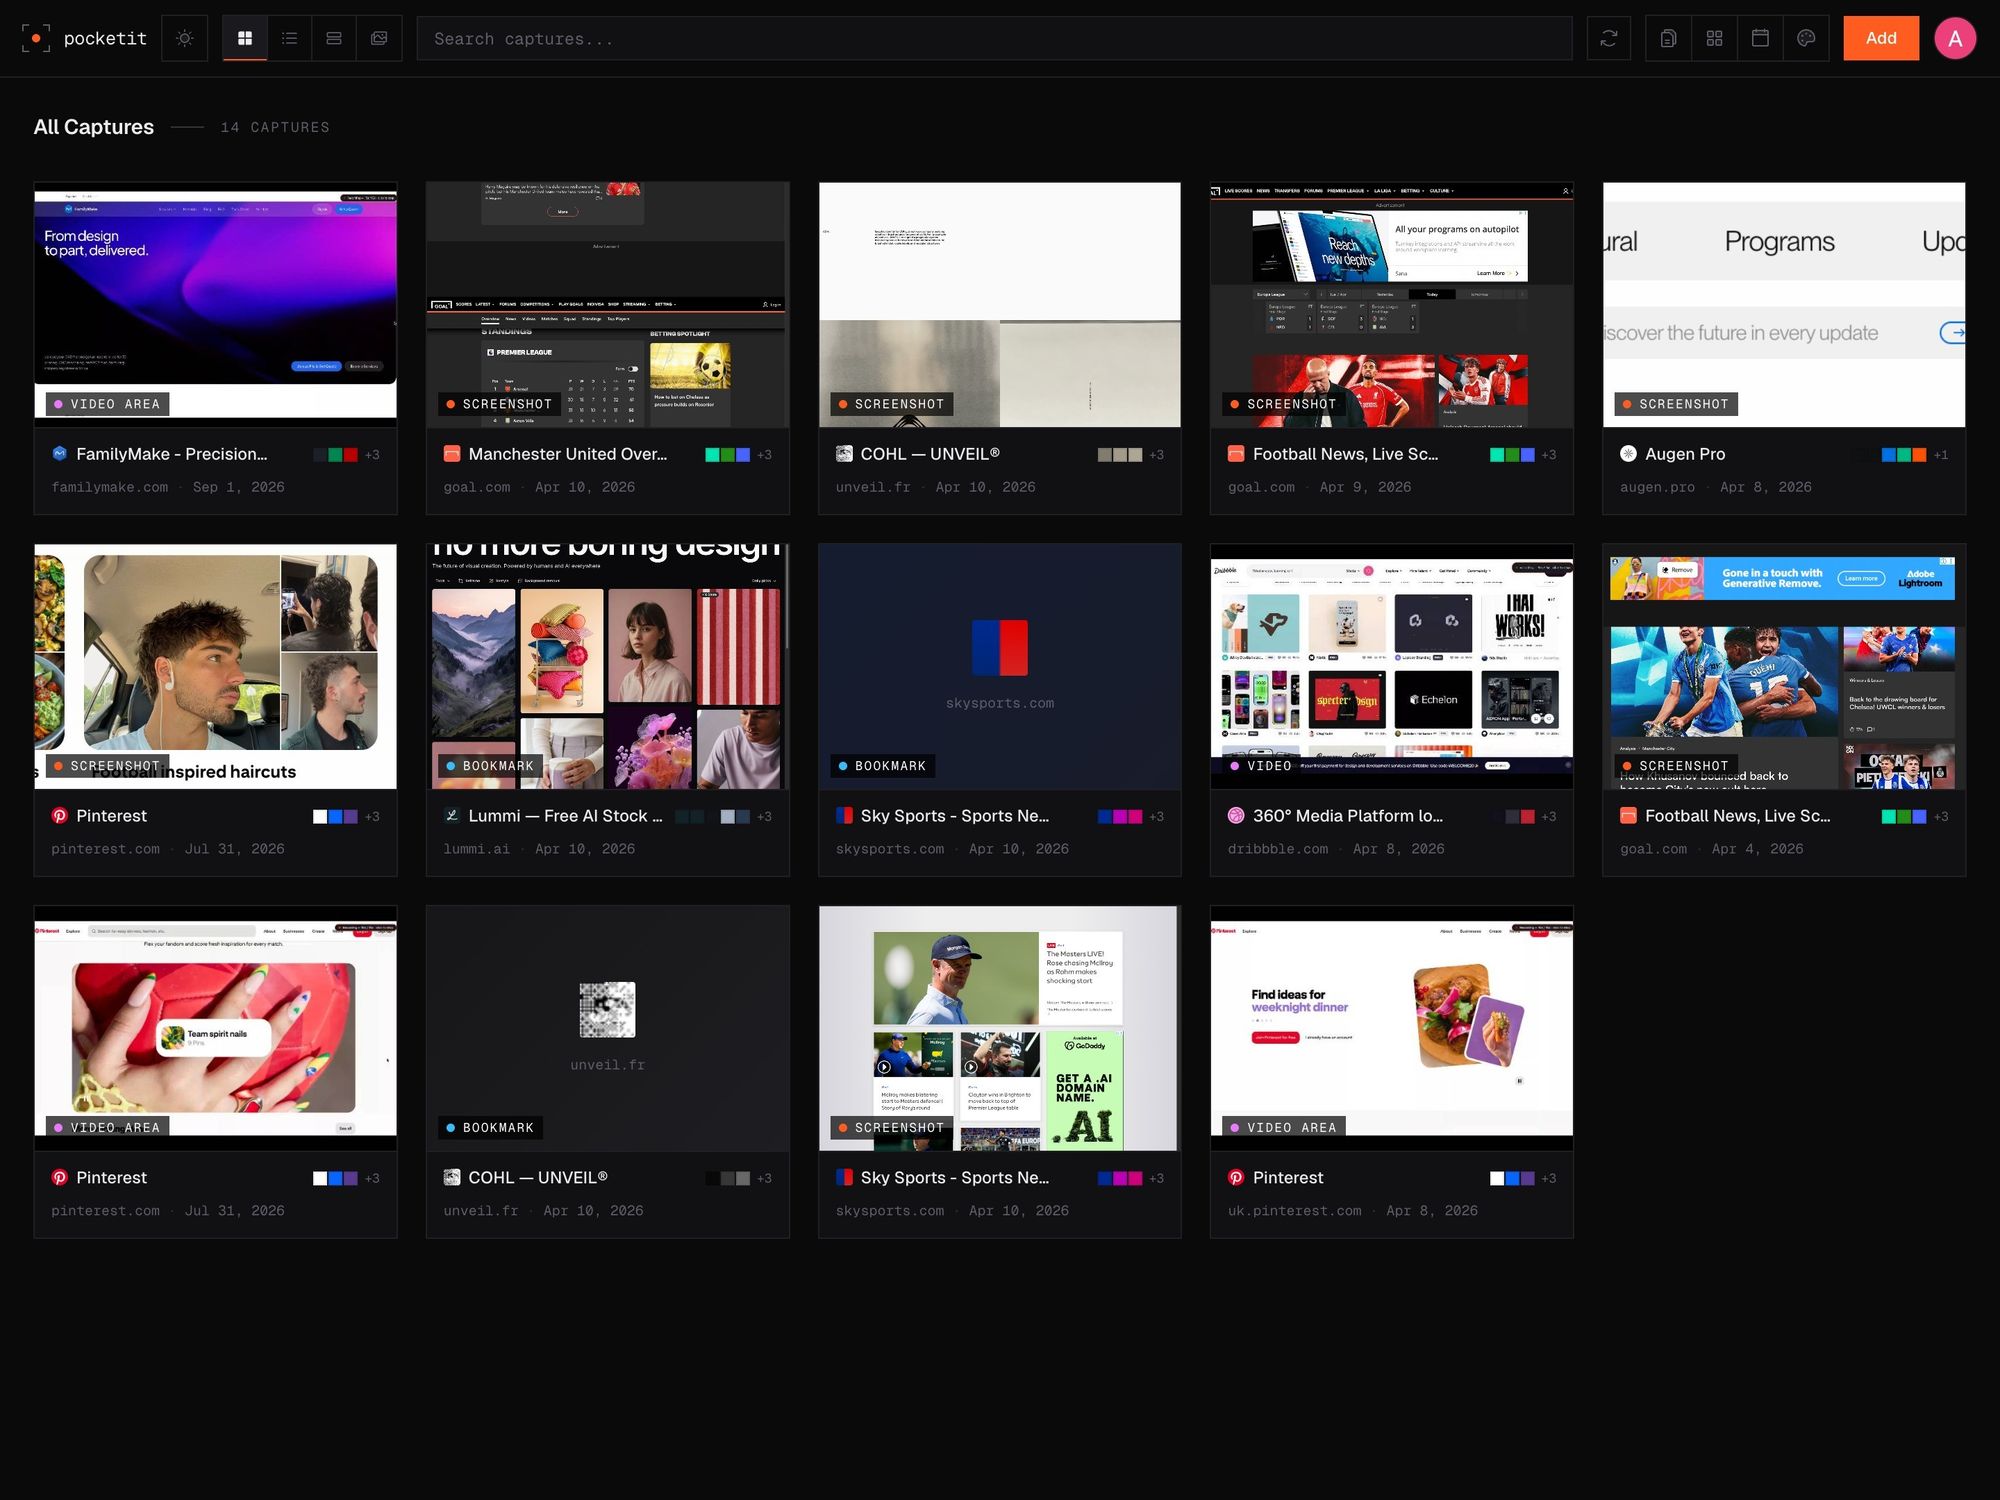Viewport: 2000px width, 1500px height.
Task: Click favicon on COHL bookmark card
Action: (452, 1177)
